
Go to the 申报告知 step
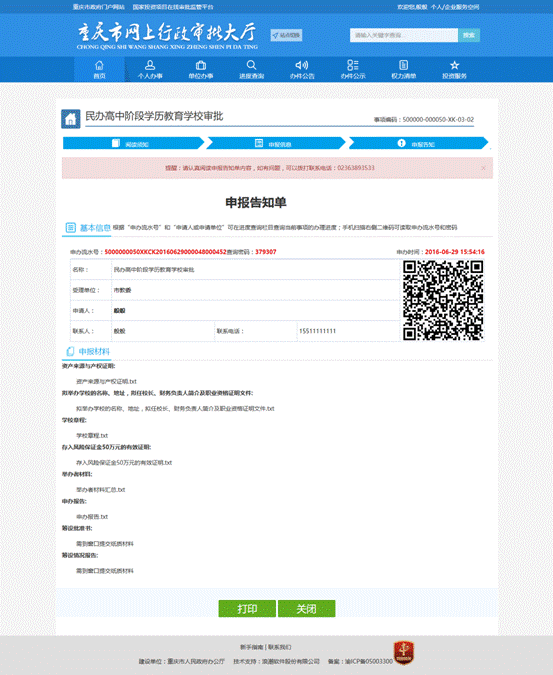pos(418,143)
